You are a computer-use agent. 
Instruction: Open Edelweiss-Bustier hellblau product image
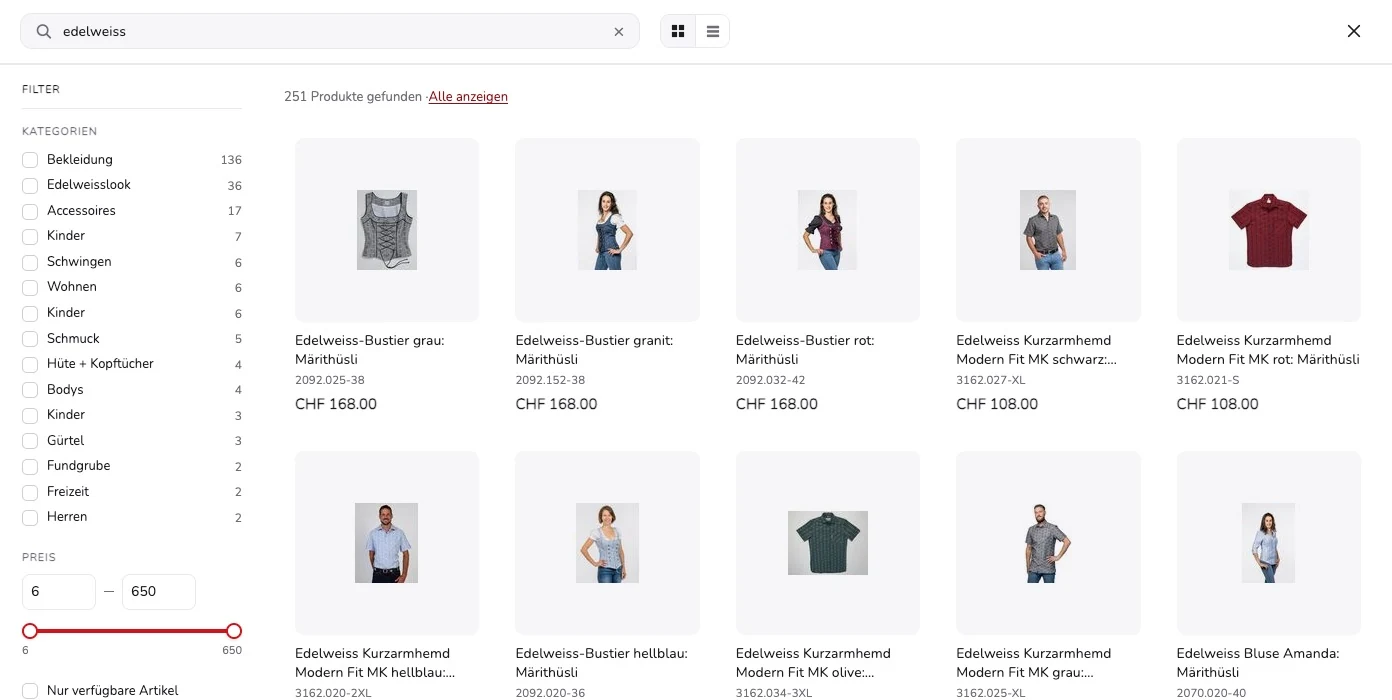point(607,543)
